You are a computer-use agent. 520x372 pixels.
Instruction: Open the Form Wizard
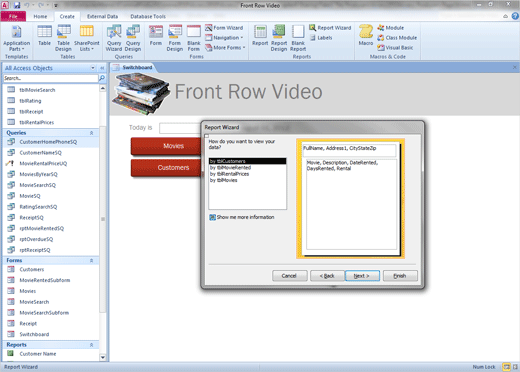224,28
